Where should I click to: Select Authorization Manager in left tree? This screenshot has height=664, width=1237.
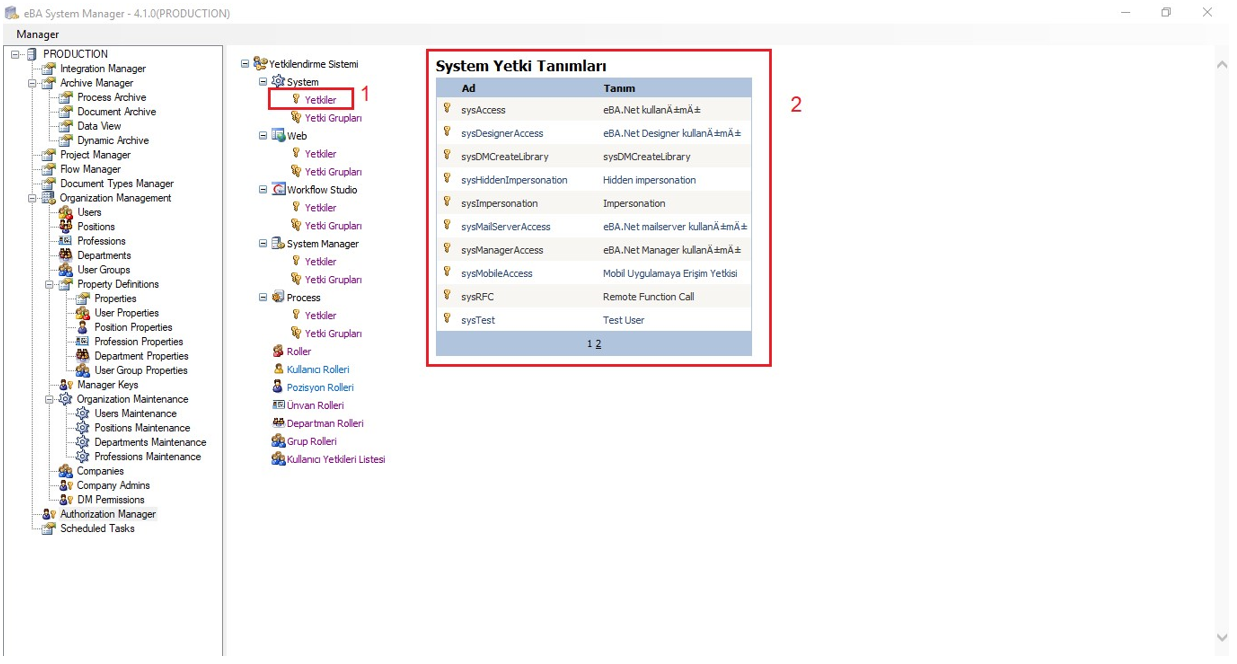[x=107, y=514]
